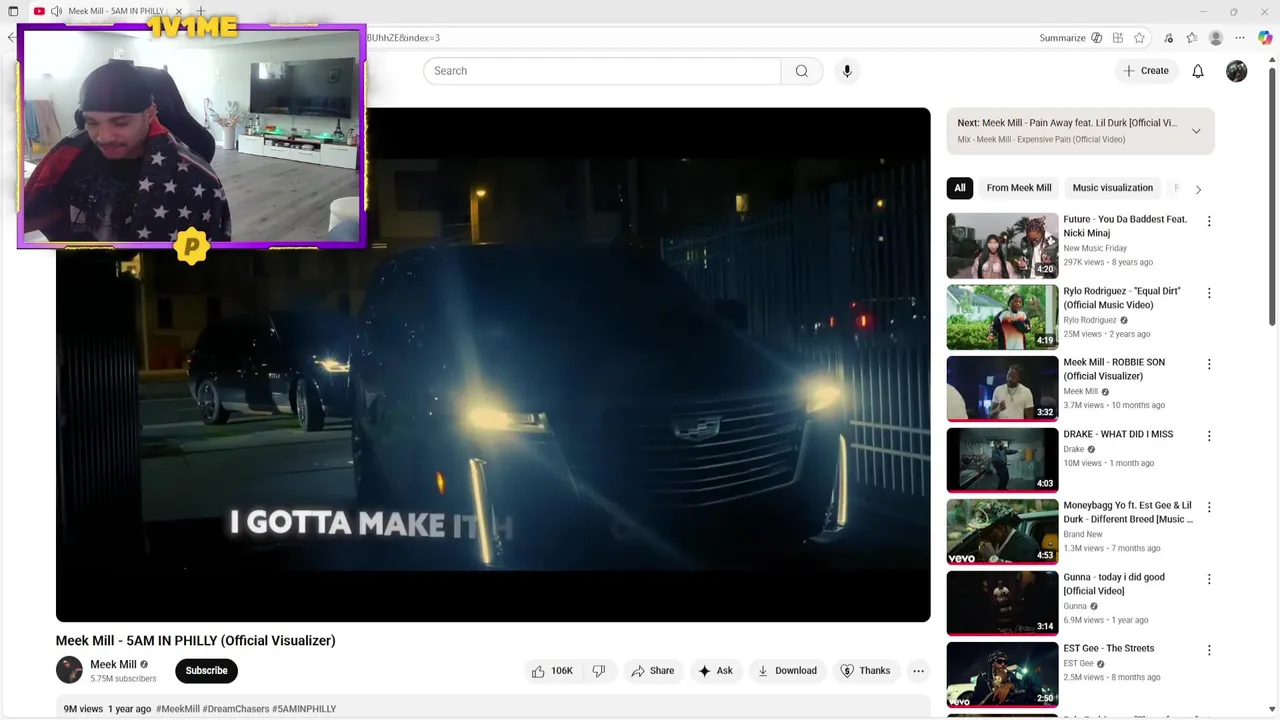Send Thanks to the creator
Viewport: 1280px width, 720px height.
pos(865,671)
